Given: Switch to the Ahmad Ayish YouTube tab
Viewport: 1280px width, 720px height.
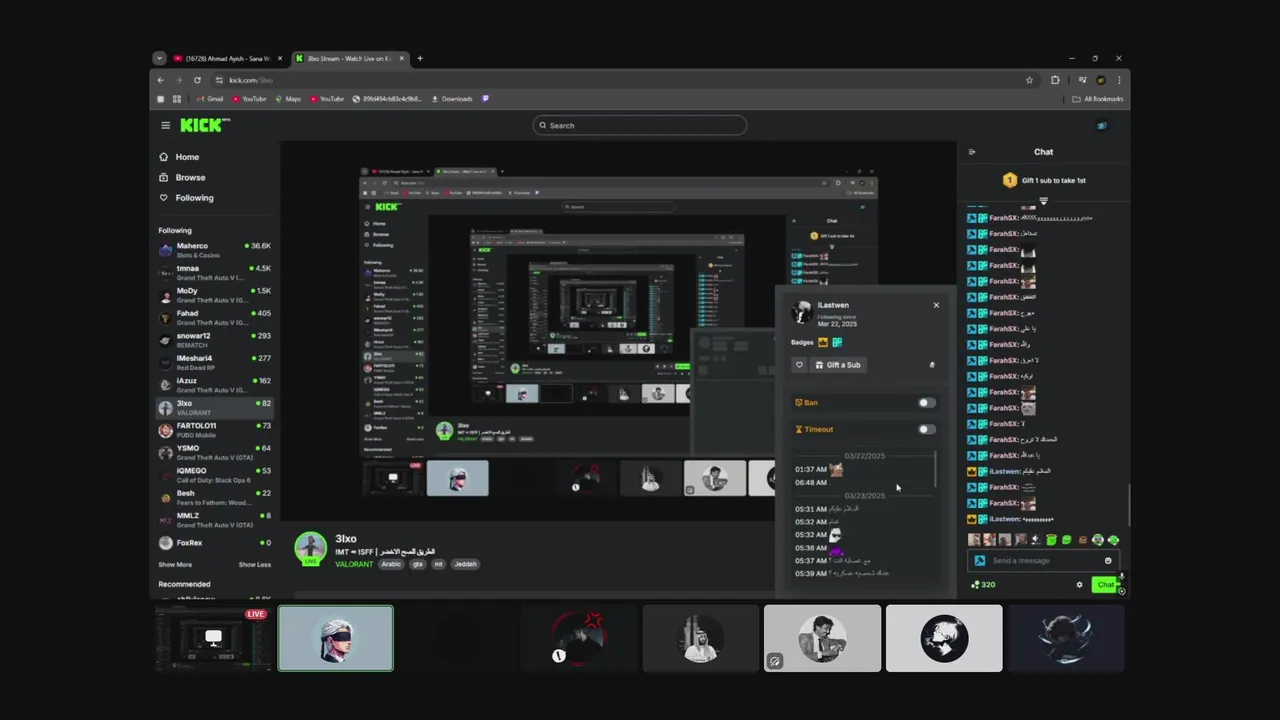Looking at the screenshot, I should pyautogui.click(x=226, y=58).
